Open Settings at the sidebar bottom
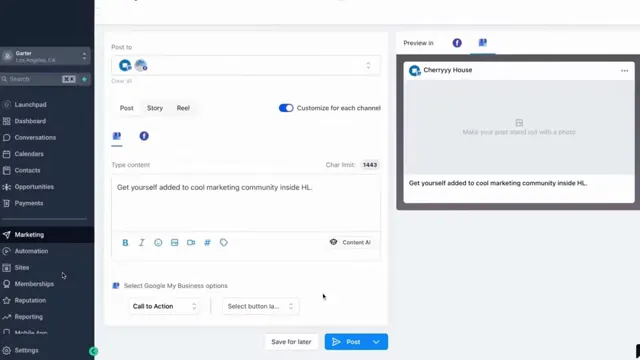This screenshot has width=640, height=360. [26, 350]
